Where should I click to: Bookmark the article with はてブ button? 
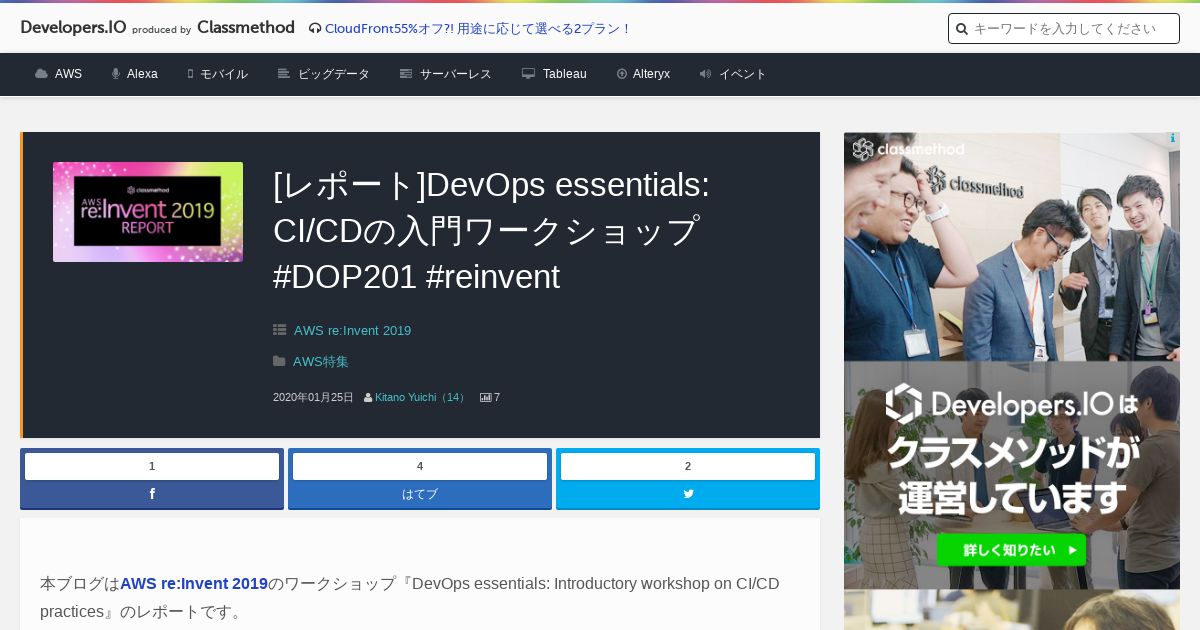420,494
